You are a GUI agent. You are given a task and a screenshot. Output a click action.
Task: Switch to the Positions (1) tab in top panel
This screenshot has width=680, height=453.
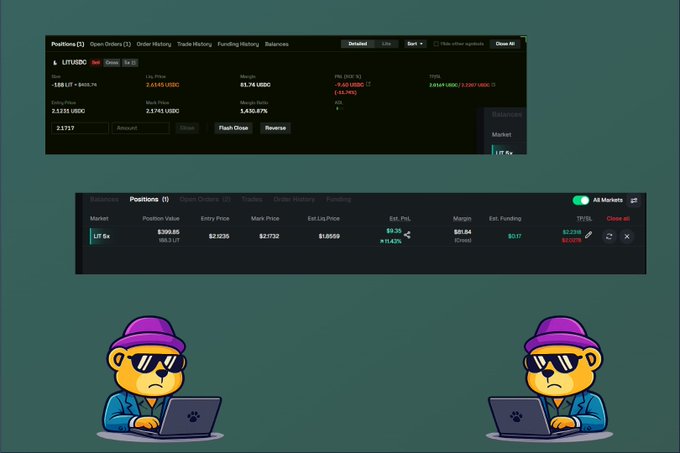coord(68,44)
